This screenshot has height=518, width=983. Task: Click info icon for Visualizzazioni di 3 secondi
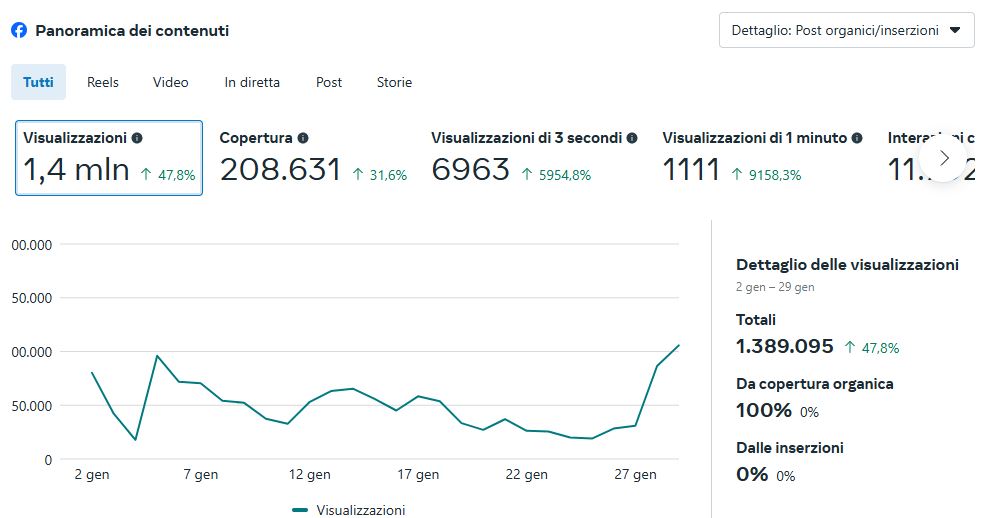pos(632,138)
